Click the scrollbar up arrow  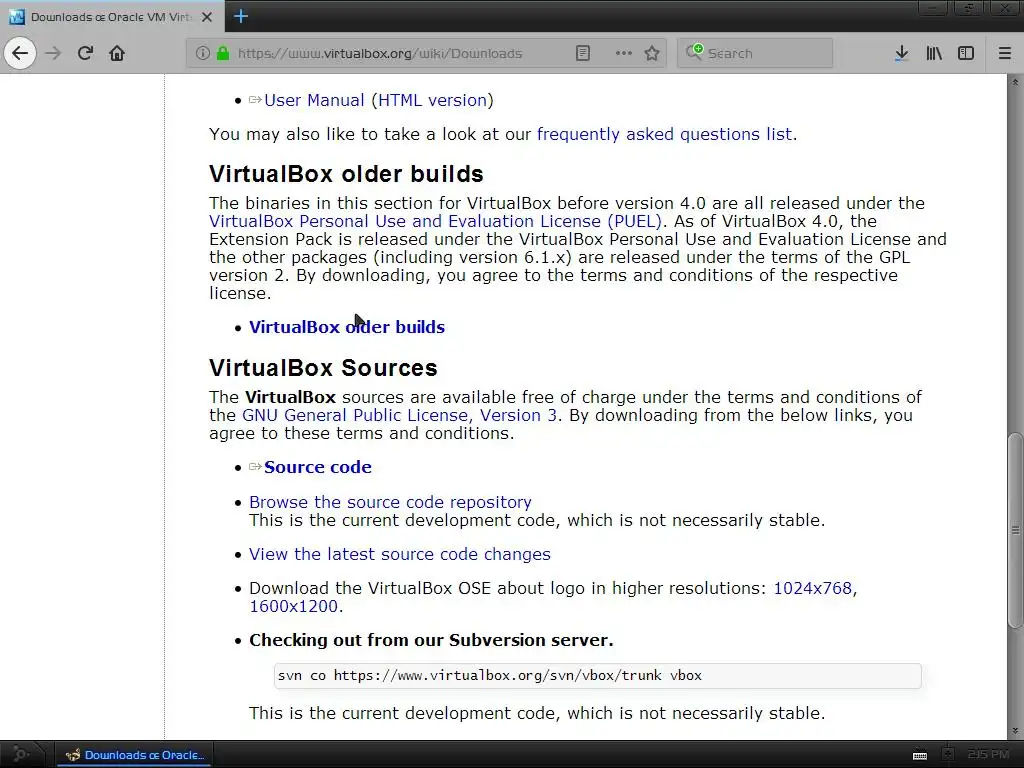pyautogui.click(x=1015, y=82)
